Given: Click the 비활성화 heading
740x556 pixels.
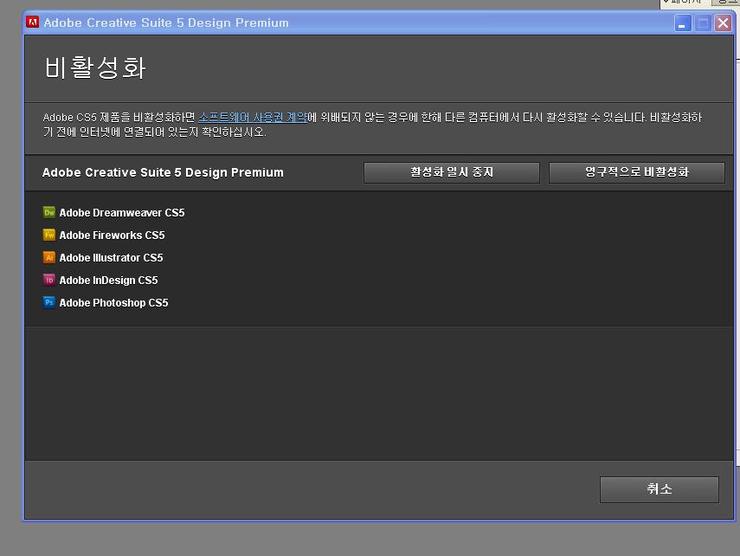Looking at the screenshot, I should [x=95, y=68].
